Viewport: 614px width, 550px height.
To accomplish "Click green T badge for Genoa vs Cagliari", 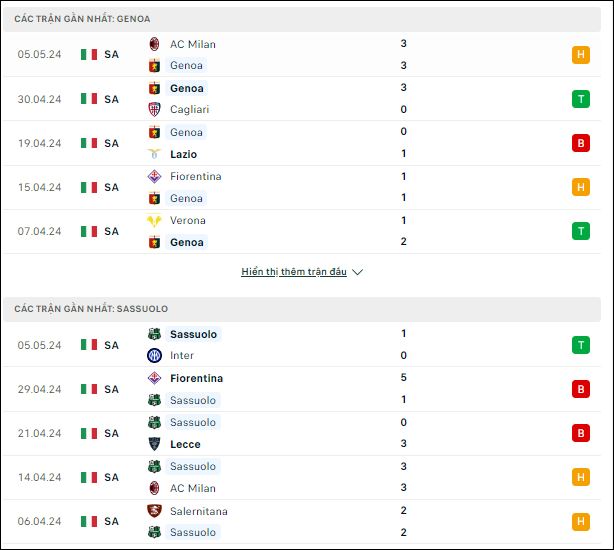I will 581,99.
